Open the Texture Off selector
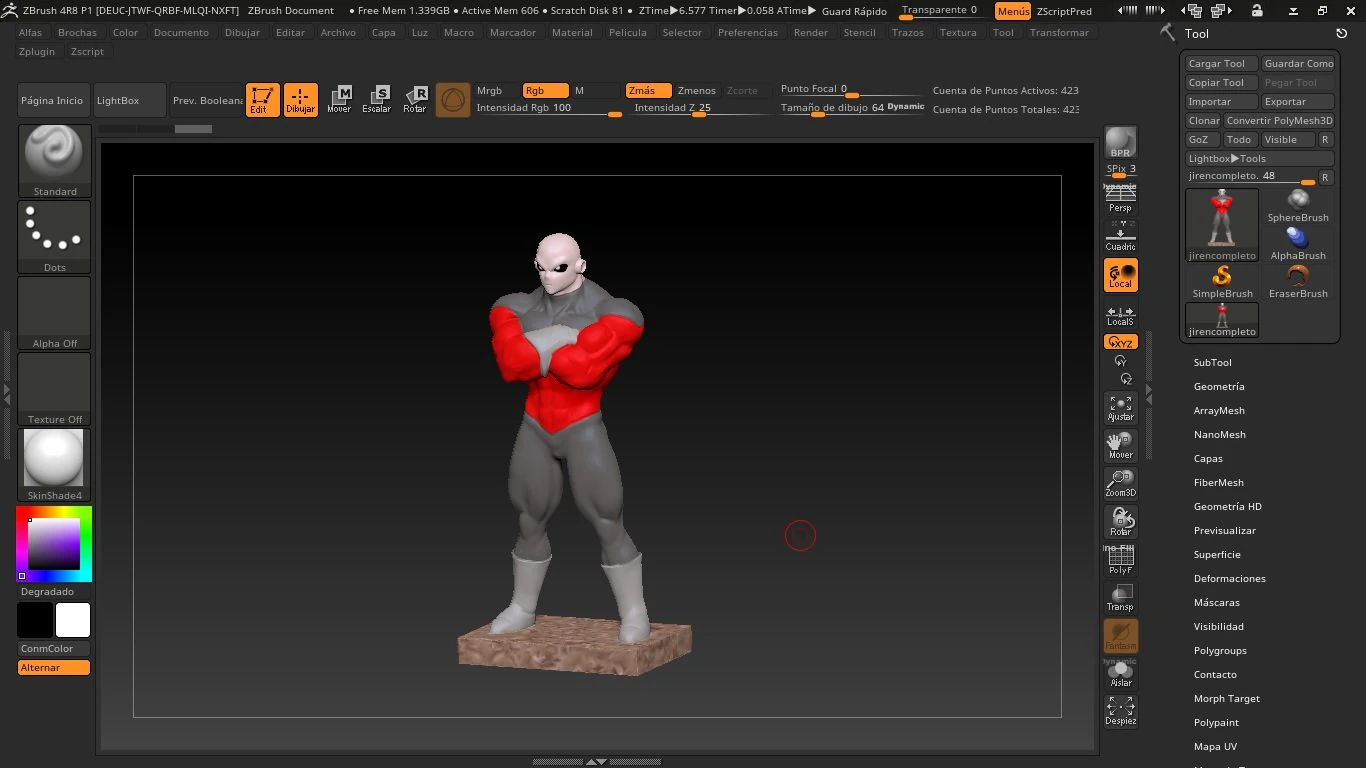The width and height of the screenshot is (1366, 768). [x=55, y=389]
